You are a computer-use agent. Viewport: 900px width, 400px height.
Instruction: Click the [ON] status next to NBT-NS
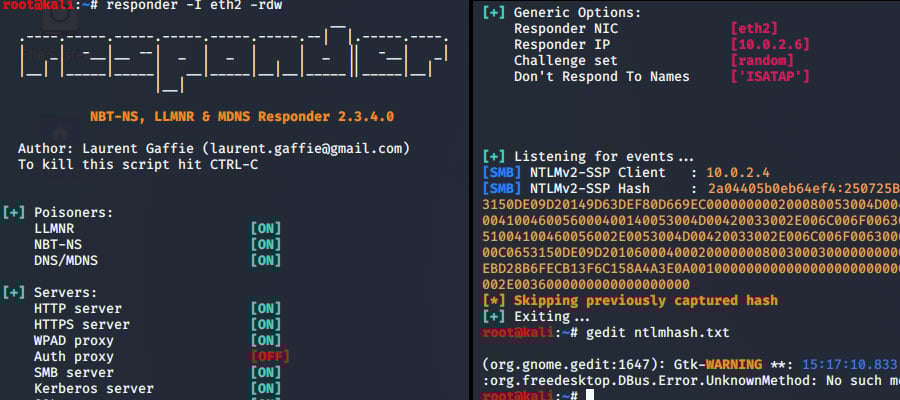[x=266, y=245]
